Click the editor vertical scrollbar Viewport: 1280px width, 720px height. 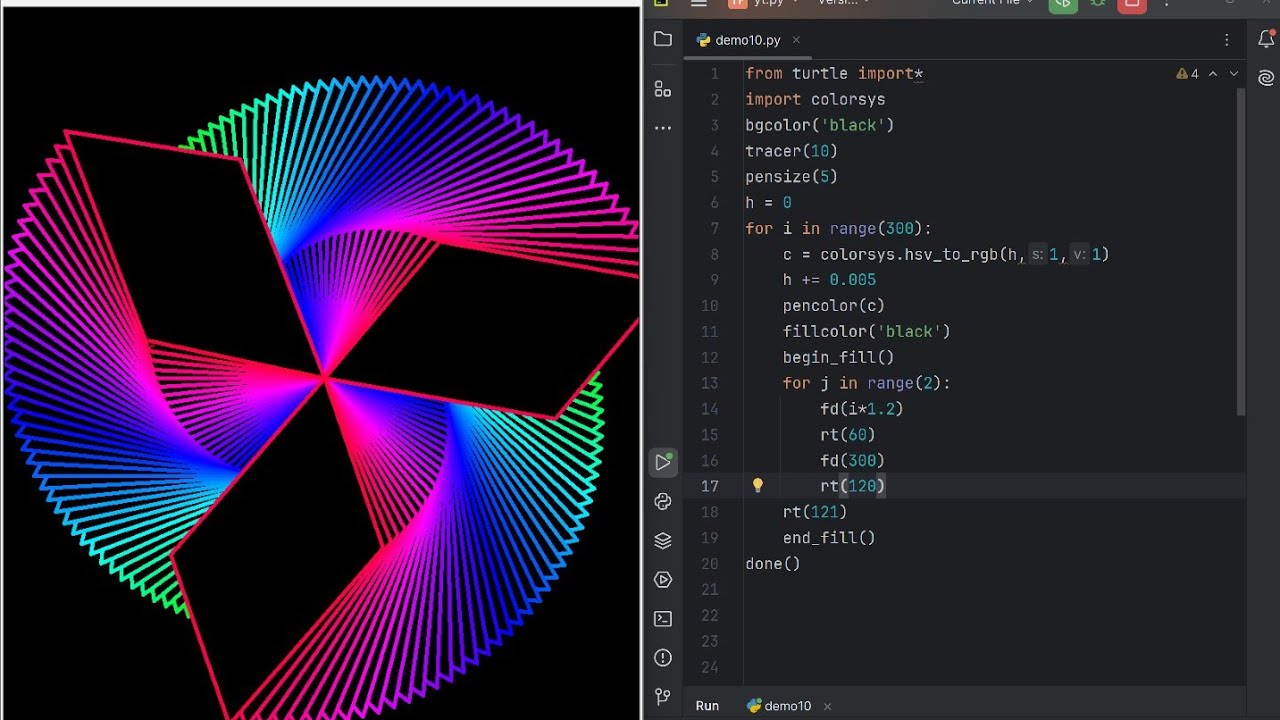coord(1241,250)
